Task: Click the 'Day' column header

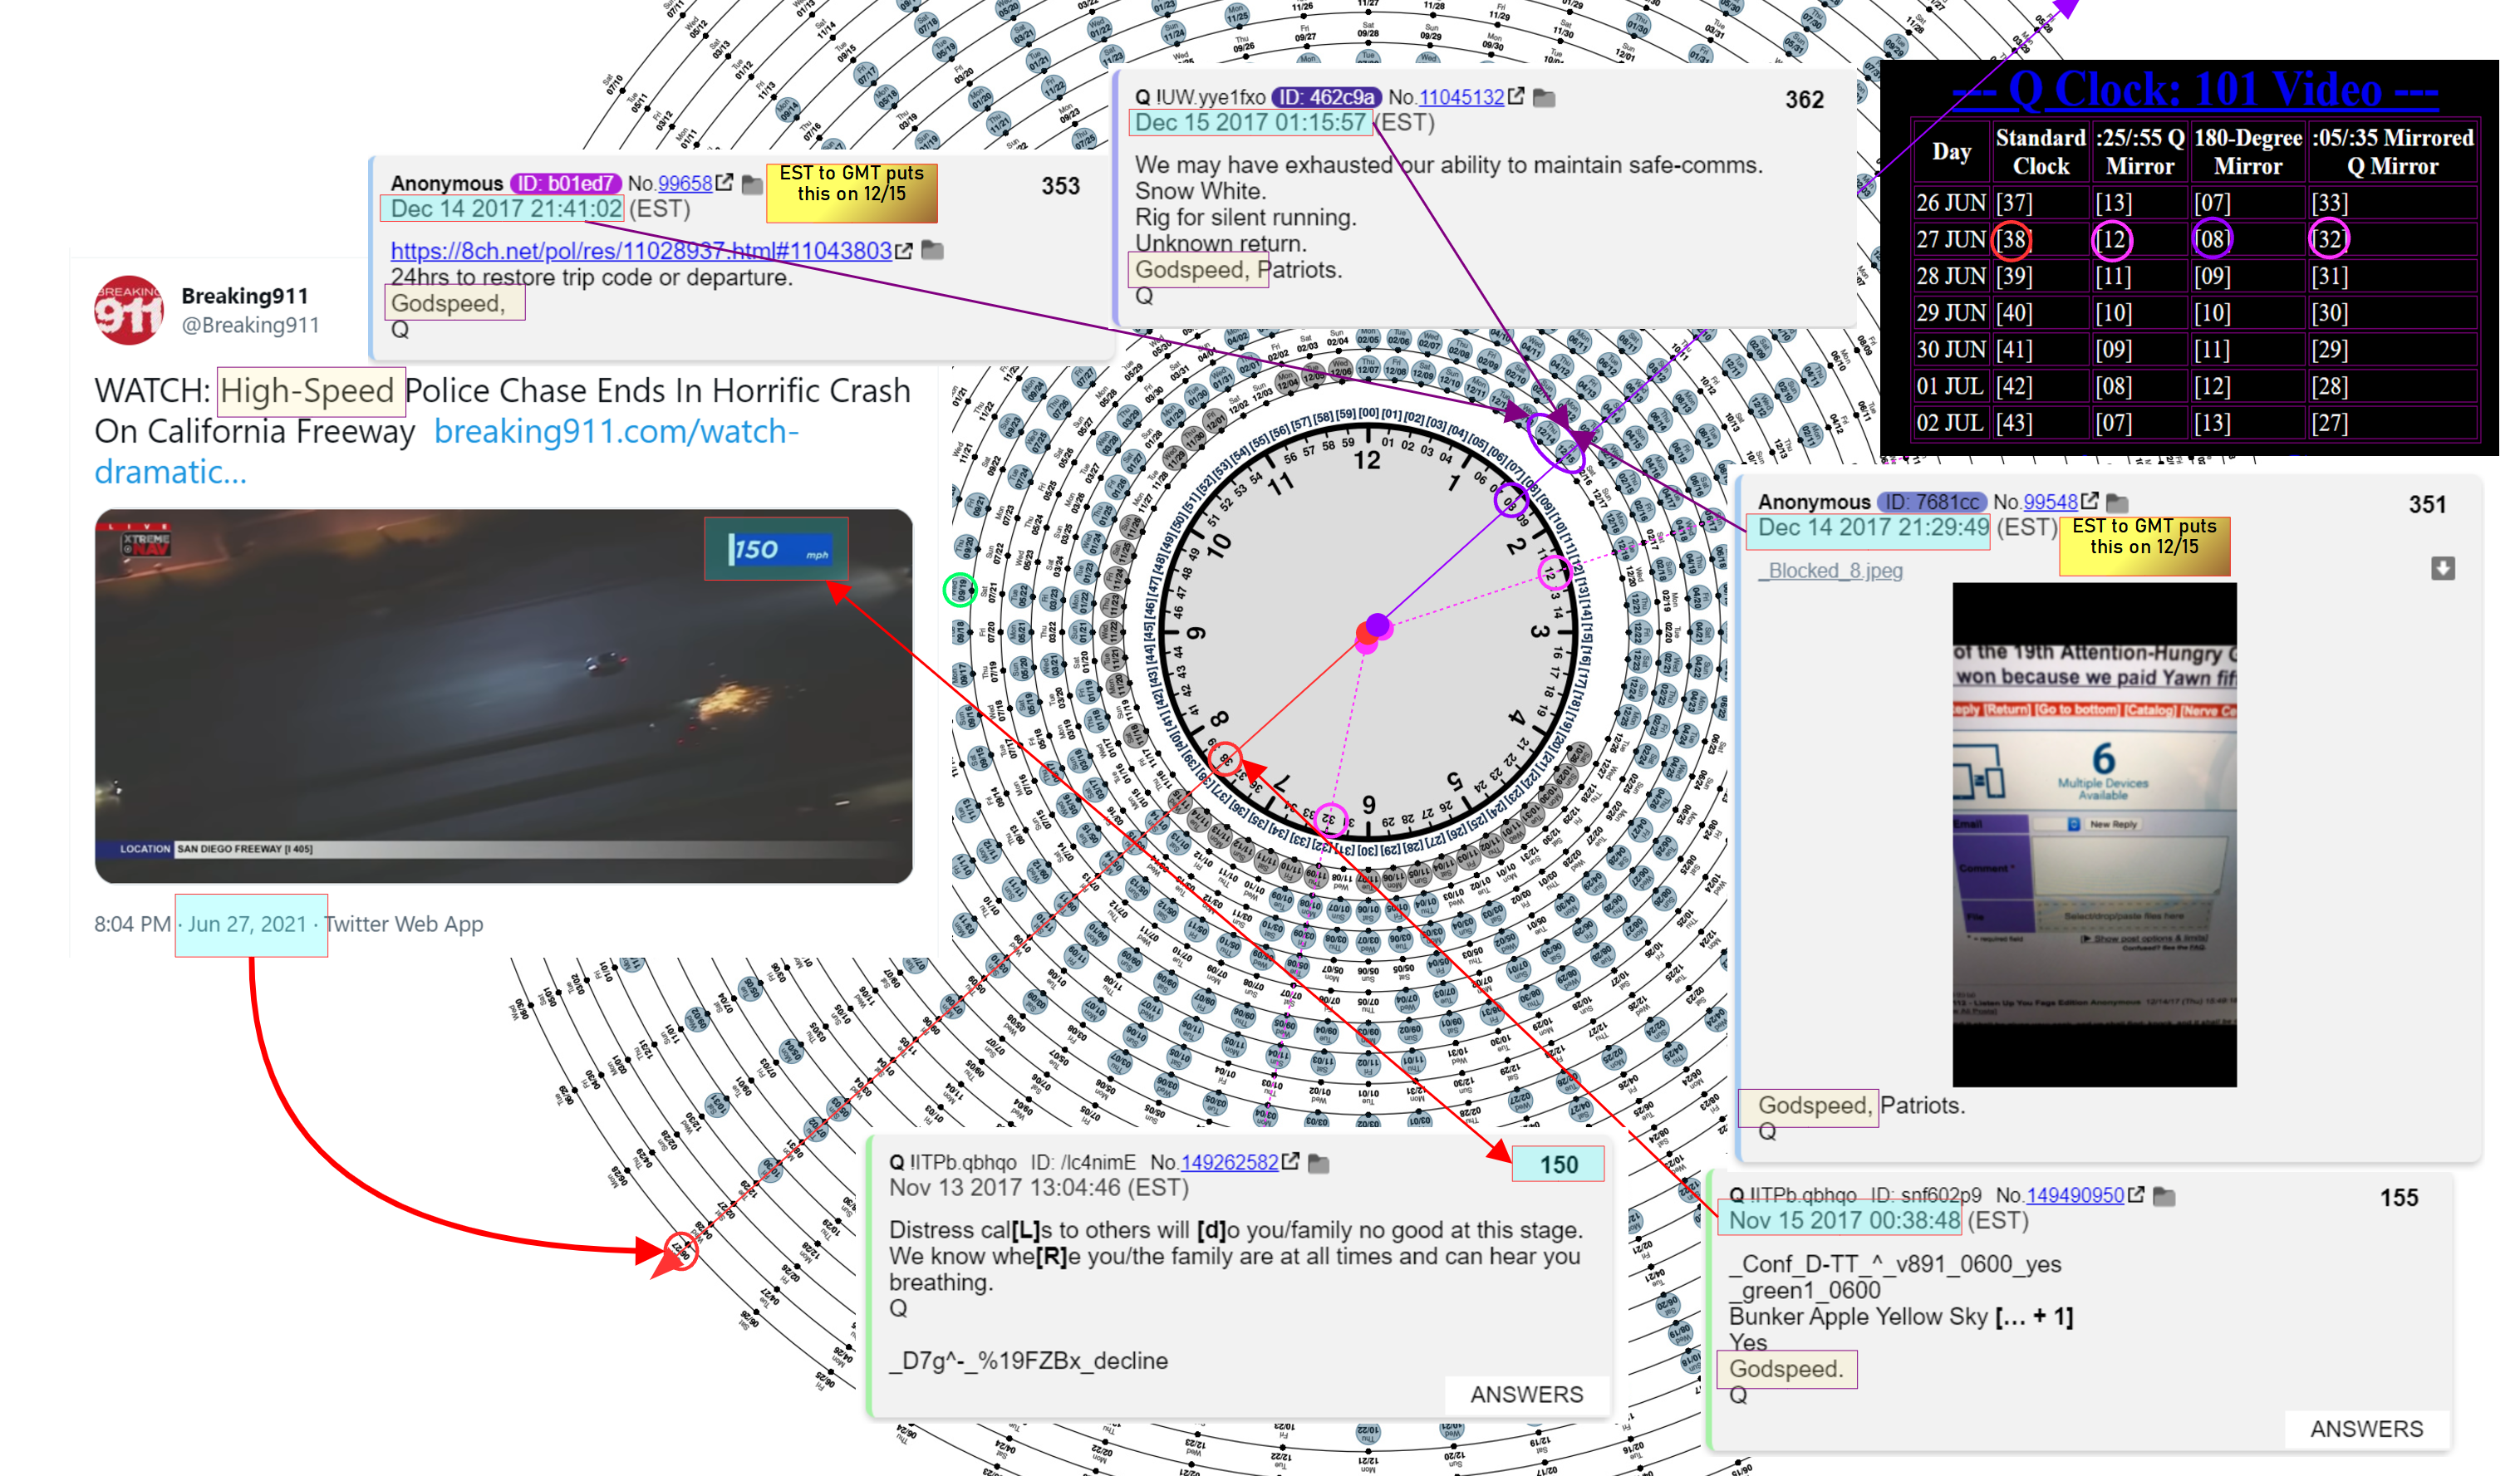Action: (x=1951, y=152)
